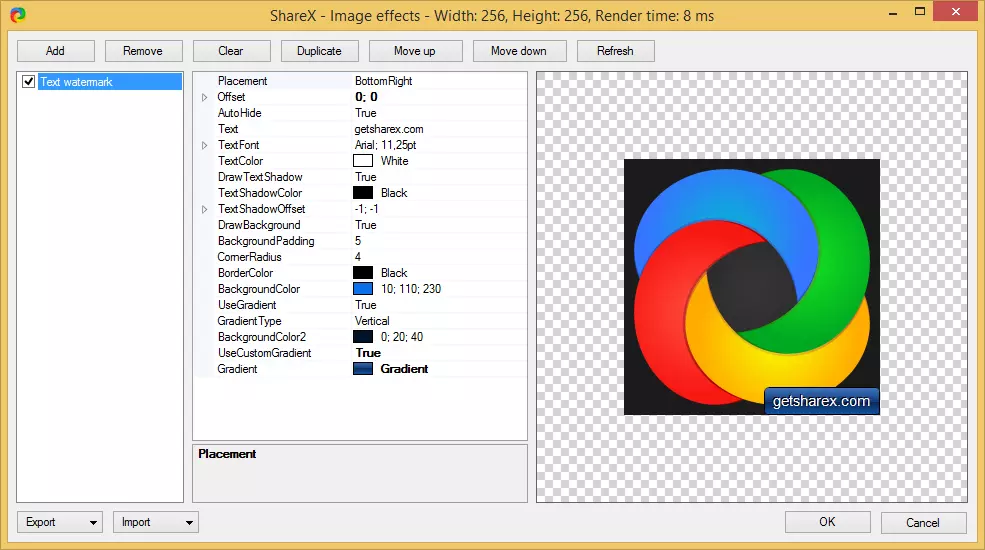Viewport: 985px width, 550px height.
Task: Click the white TextColor swatch
Action: (x=363, y=161)
